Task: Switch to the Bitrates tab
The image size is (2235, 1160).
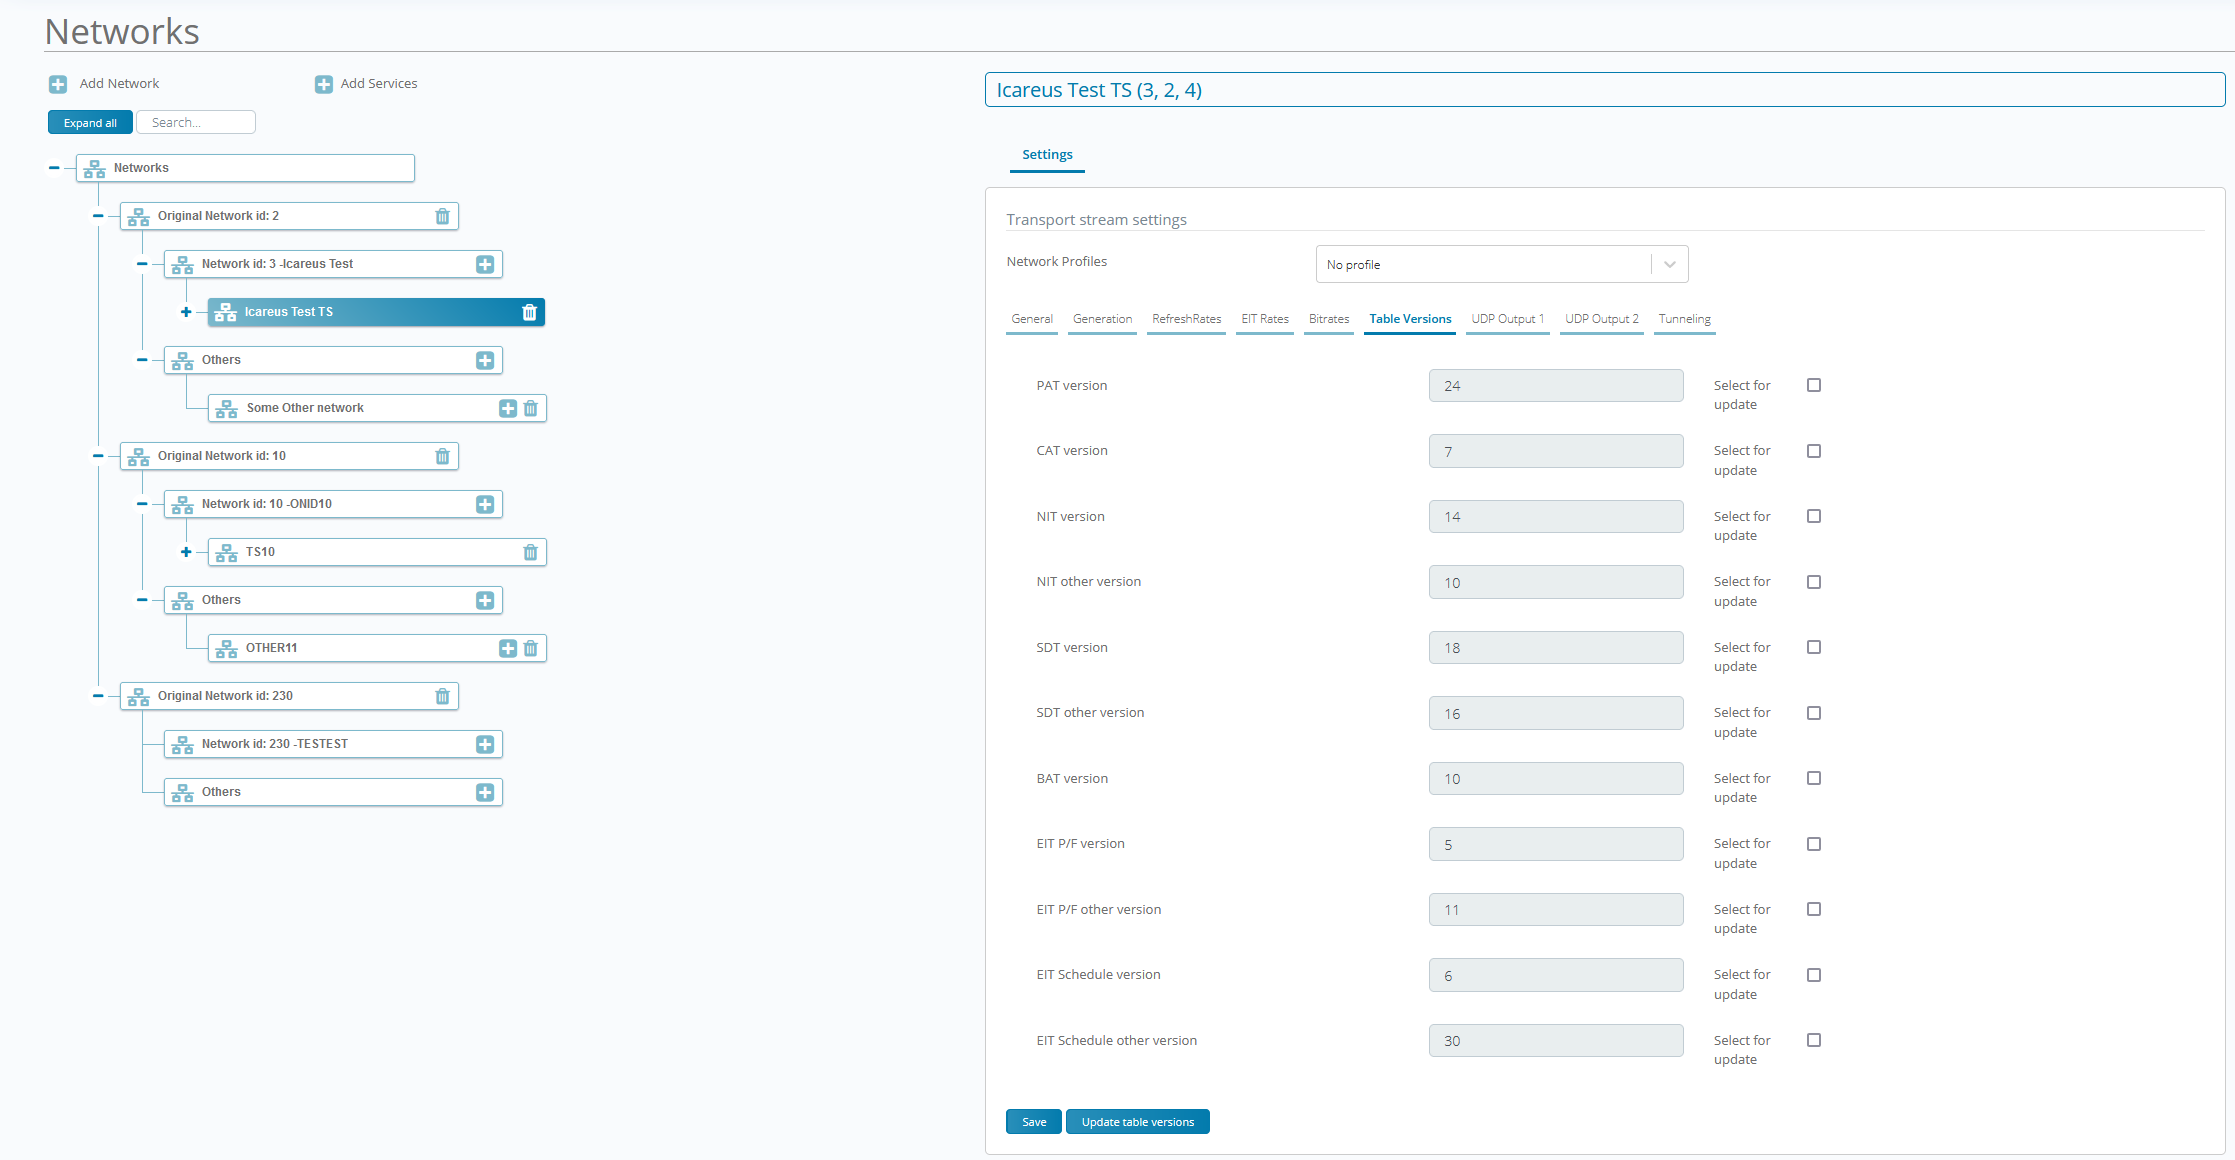Action: click(x=1328, y=319)
